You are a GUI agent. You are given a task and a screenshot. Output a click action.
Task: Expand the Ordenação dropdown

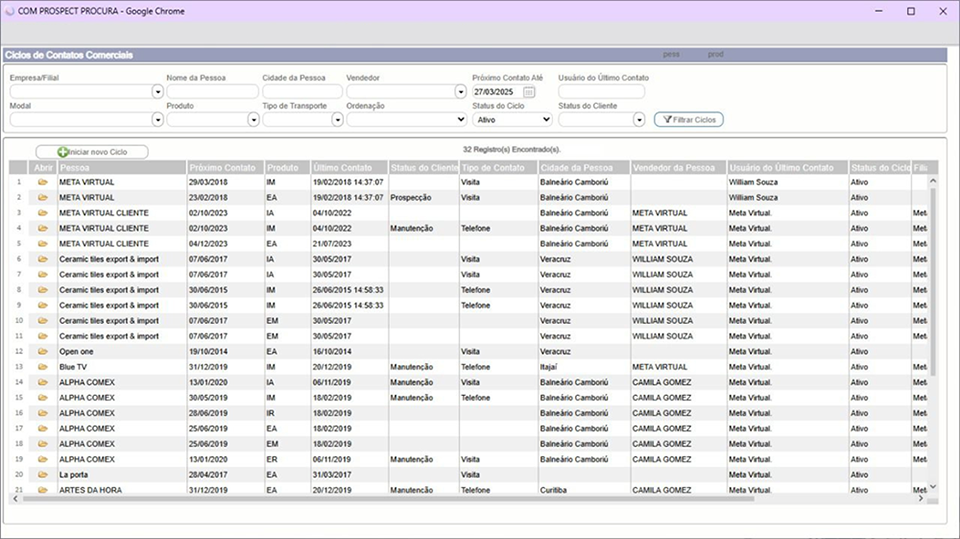click(x=462, y=120)
